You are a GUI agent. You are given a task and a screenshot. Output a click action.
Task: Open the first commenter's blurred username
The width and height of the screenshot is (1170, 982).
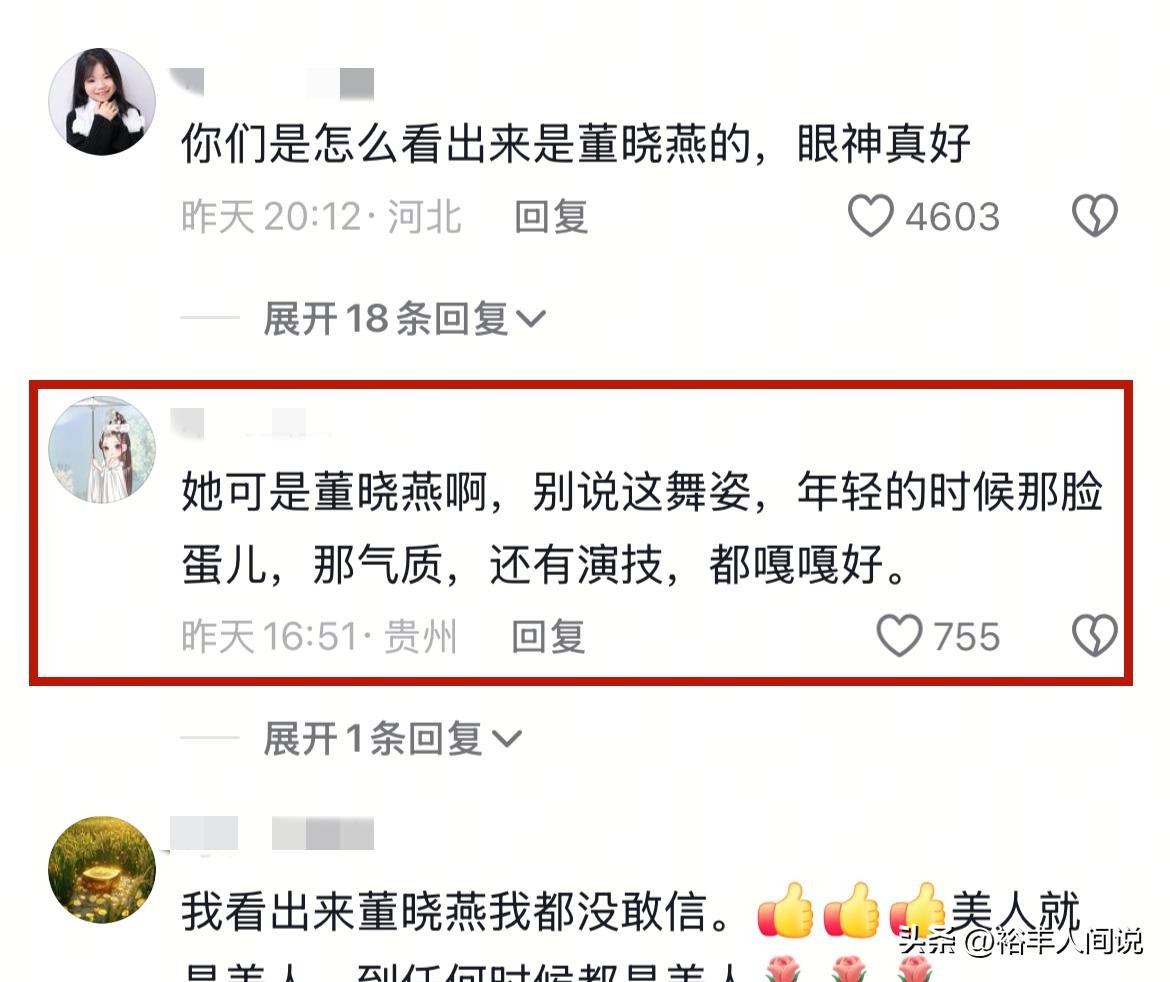click(272, 83)
